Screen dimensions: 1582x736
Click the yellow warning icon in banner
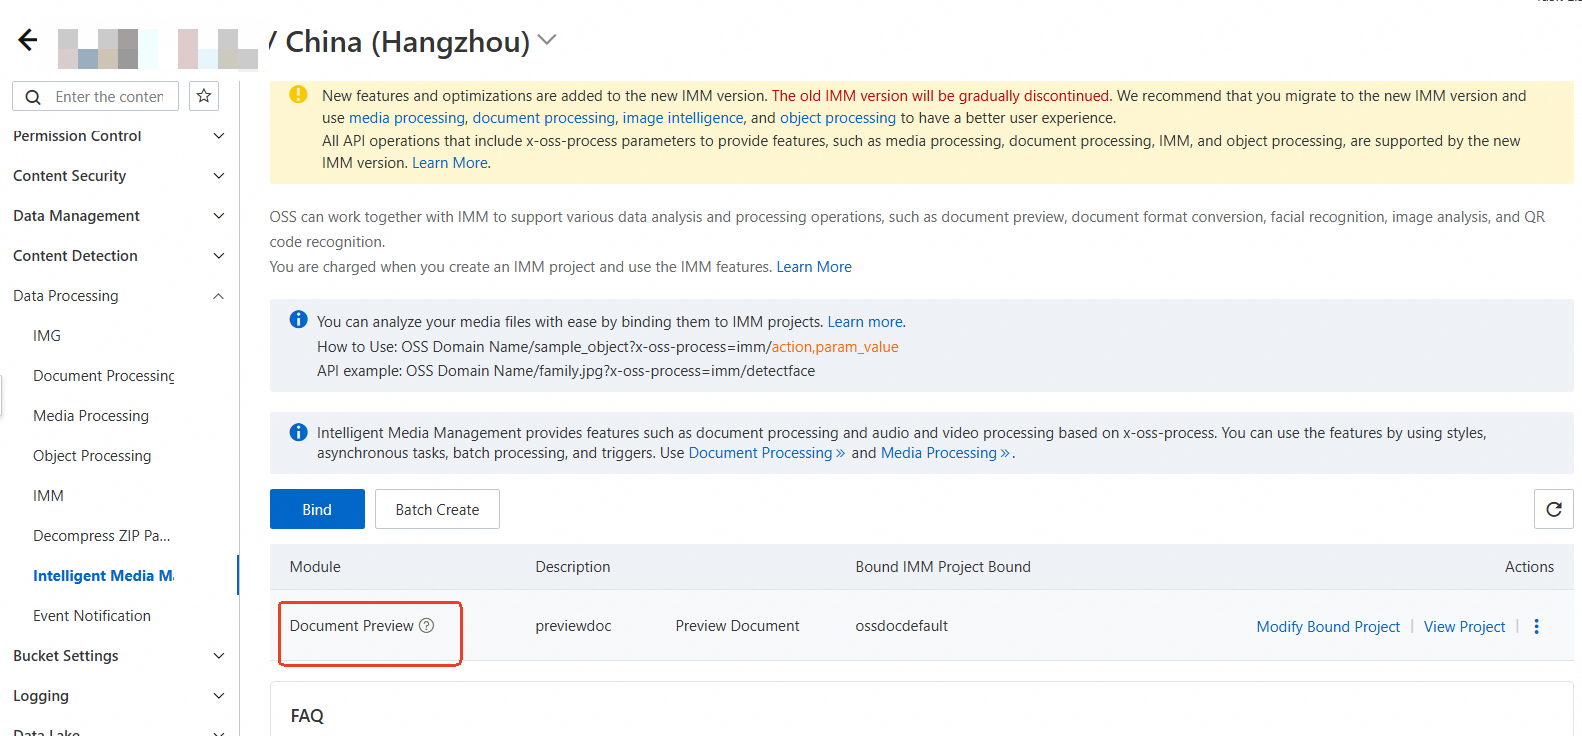298,95
